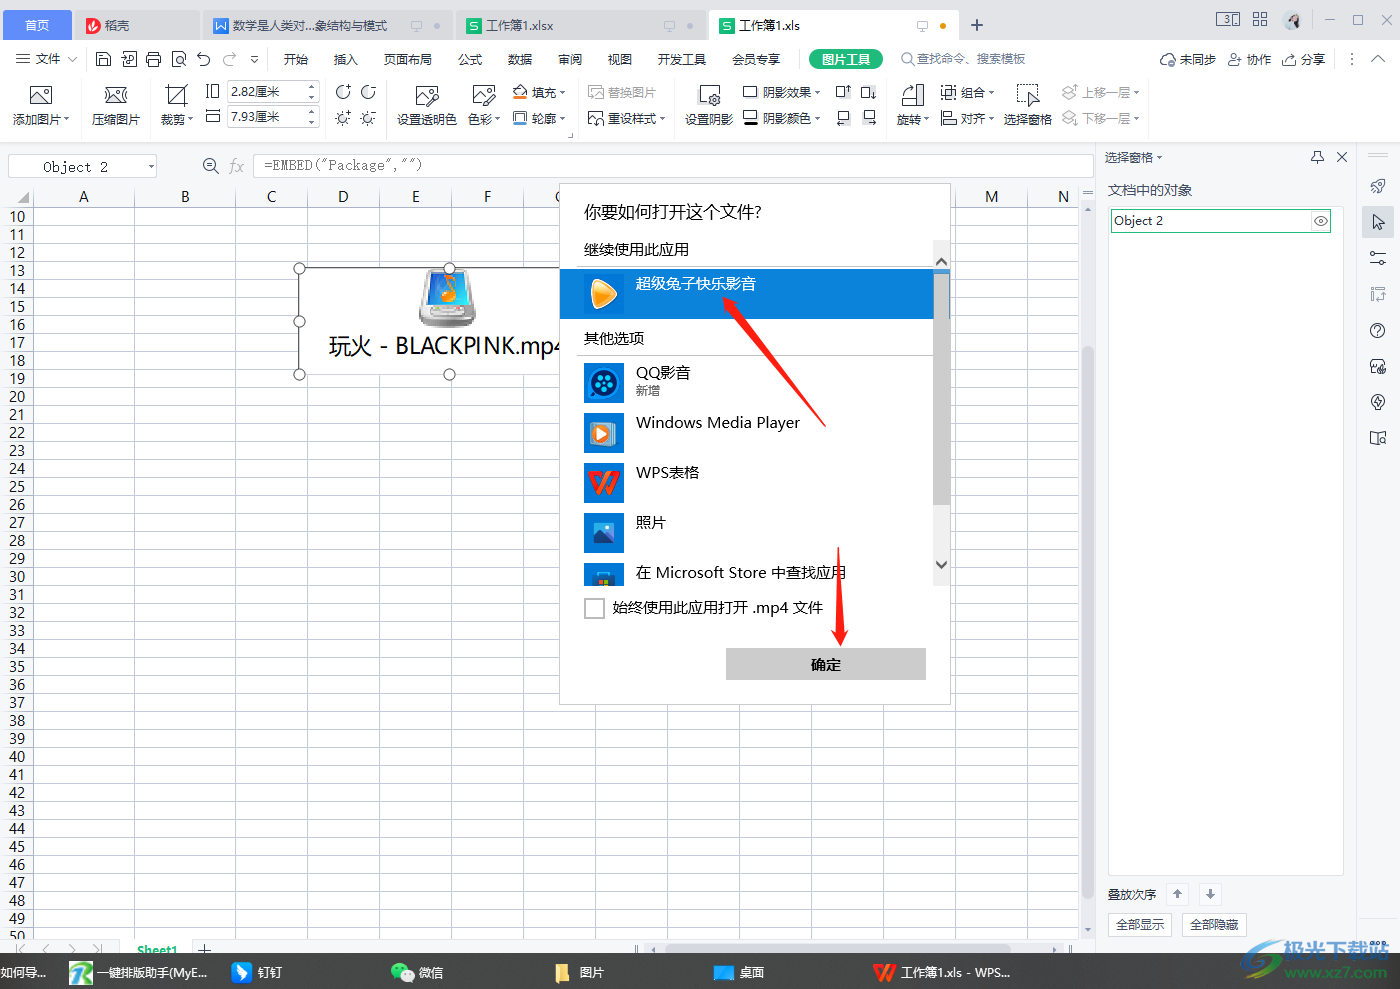Click the formula bar input
The width and height of the screenshot is (1400, 989).
tap(673, 166)
